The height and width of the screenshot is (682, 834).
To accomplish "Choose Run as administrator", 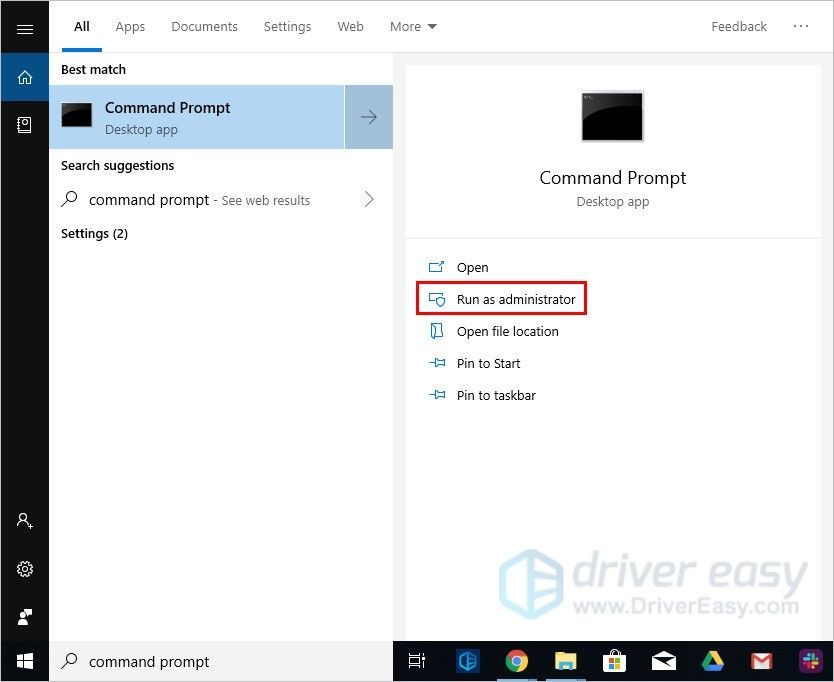I will coord(502,299).
